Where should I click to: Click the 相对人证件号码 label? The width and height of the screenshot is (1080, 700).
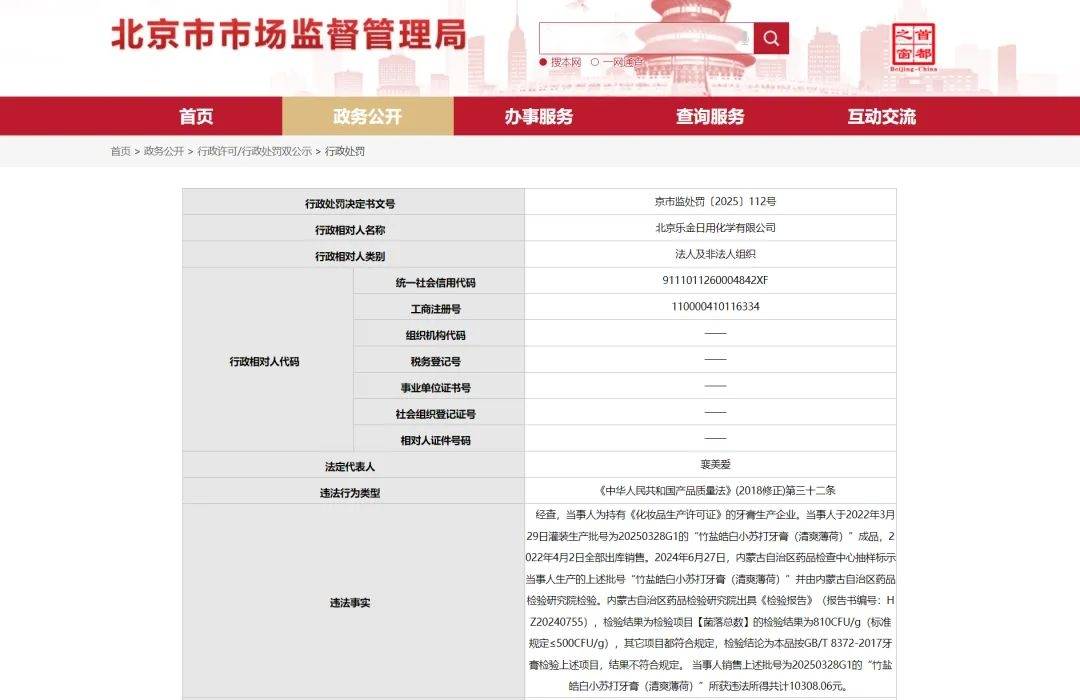pyautogui.click(x=435, y=440)
